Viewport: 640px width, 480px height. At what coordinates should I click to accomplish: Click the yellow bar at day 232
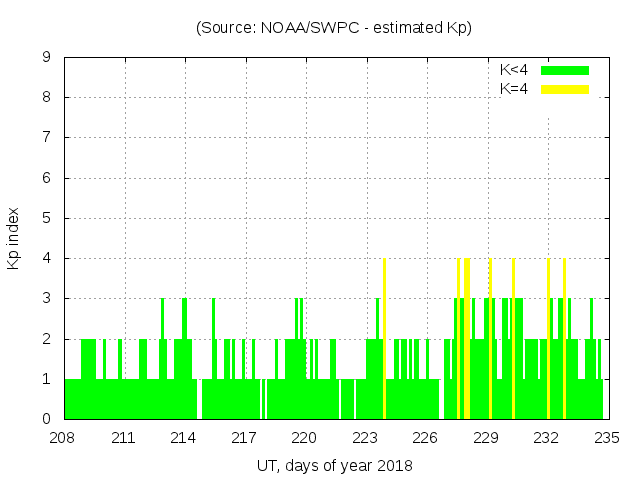point(548,340)
